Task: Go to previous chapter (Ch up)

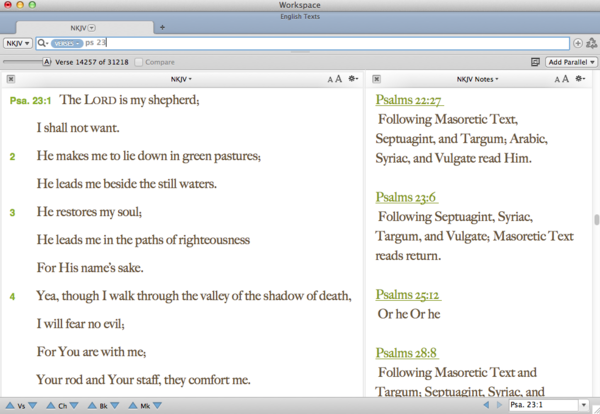Action: click(51, 406)
